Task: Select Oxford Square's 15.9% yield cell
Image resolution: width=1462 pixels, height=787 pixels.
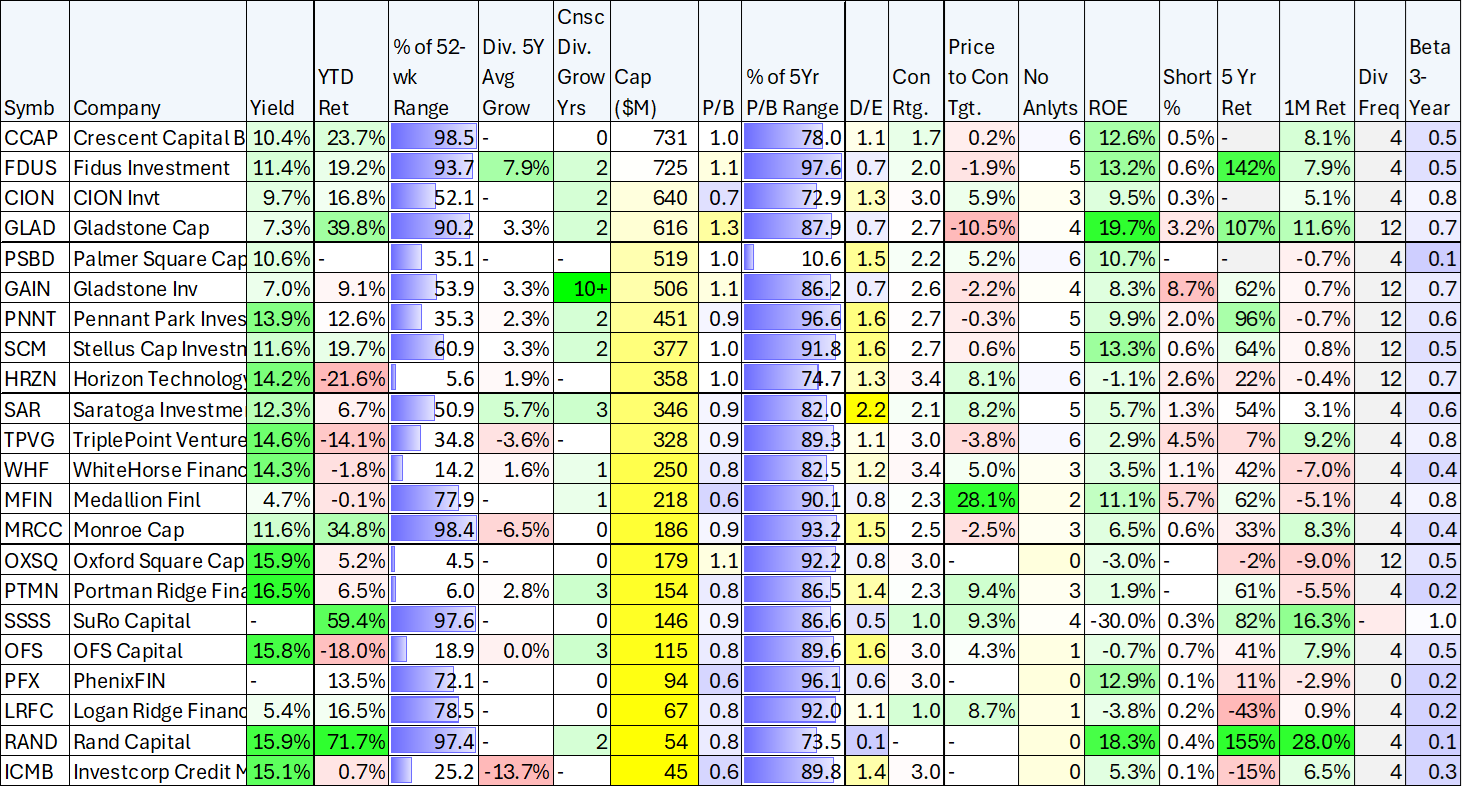Action: tap(280, 560)
